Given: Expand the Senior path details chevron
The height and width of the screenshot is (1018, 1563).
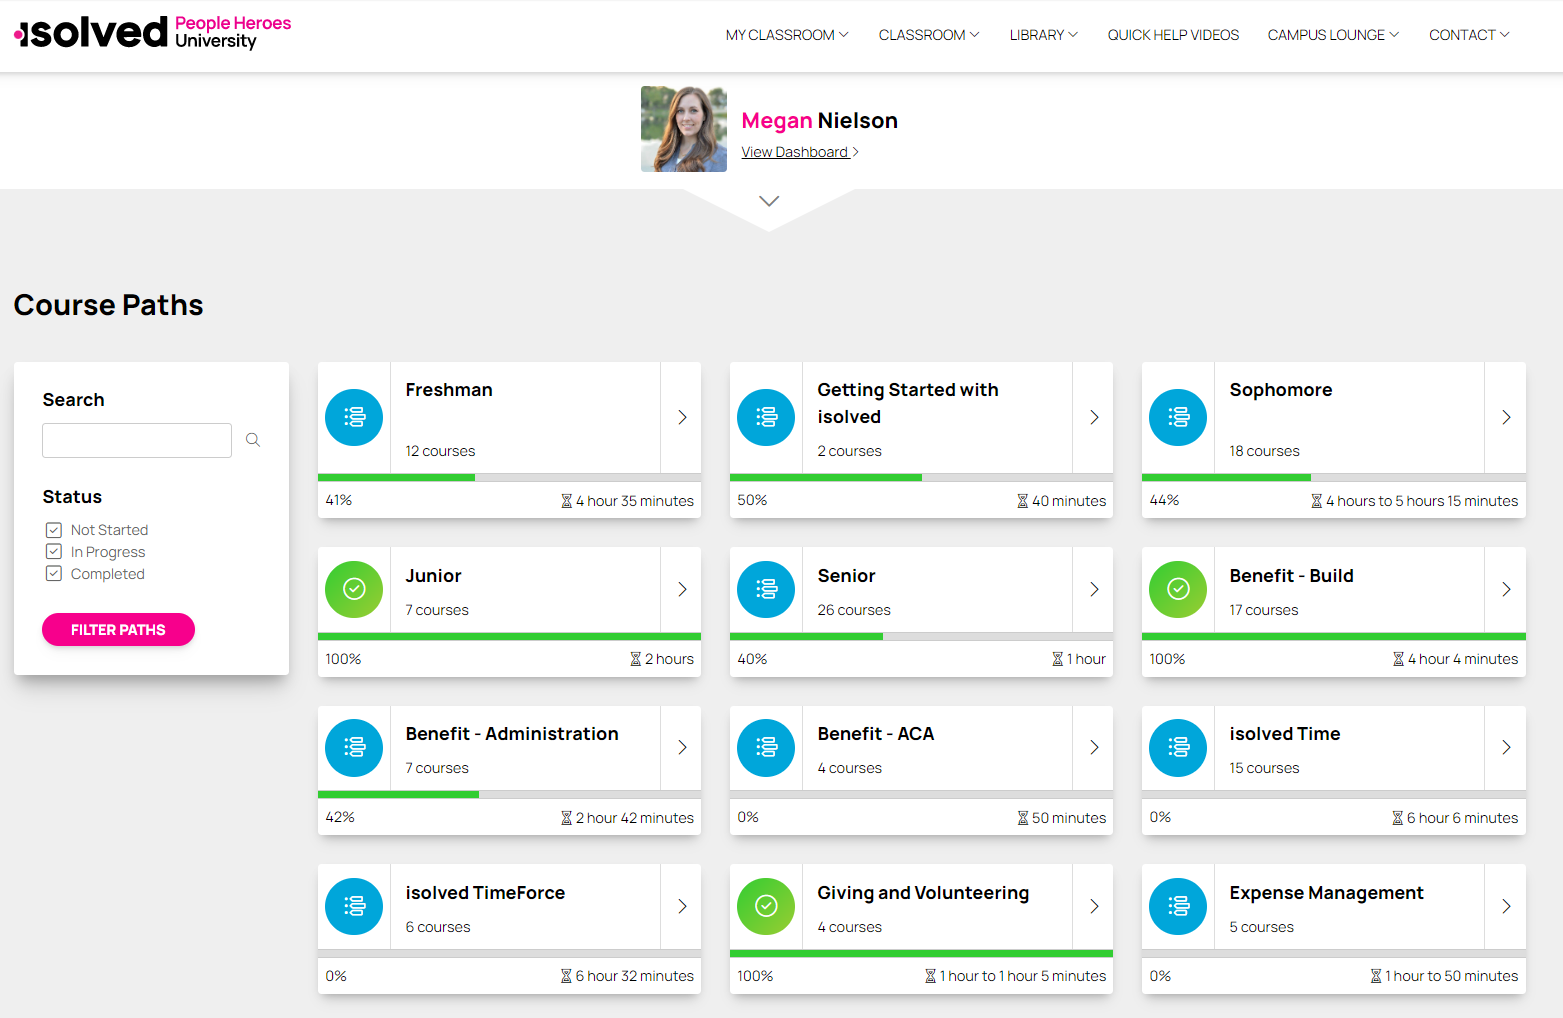Looking at the screenshot, I should coord(1093,589).
